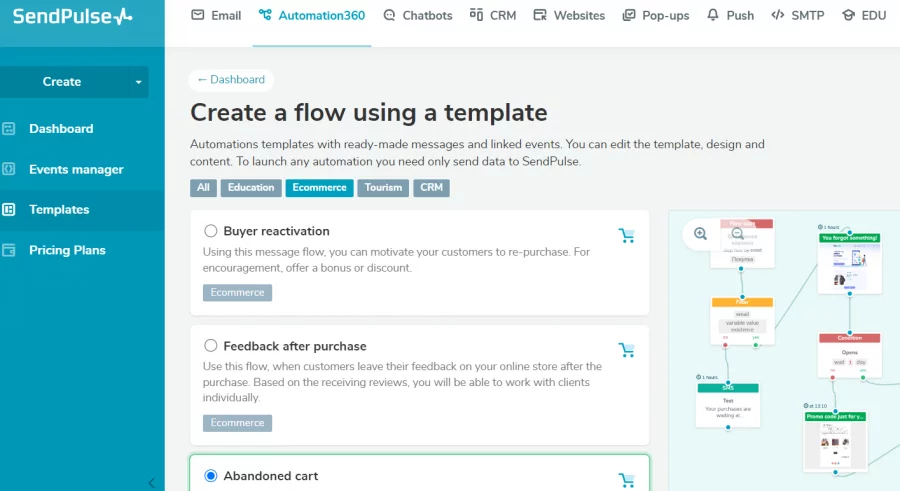Open Templates in the sidebar

[x=59, y=210]
